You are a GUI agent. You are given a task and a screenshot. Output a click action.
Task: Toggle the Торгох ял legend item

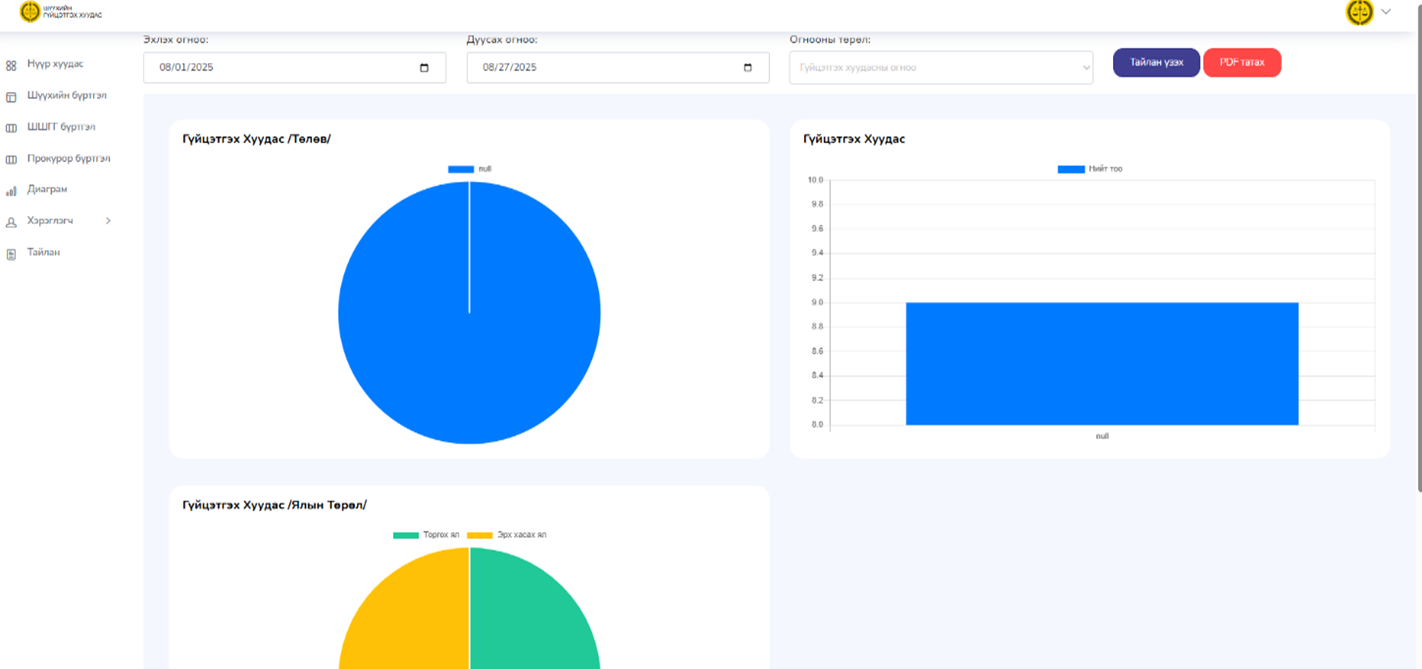point(406,535)
